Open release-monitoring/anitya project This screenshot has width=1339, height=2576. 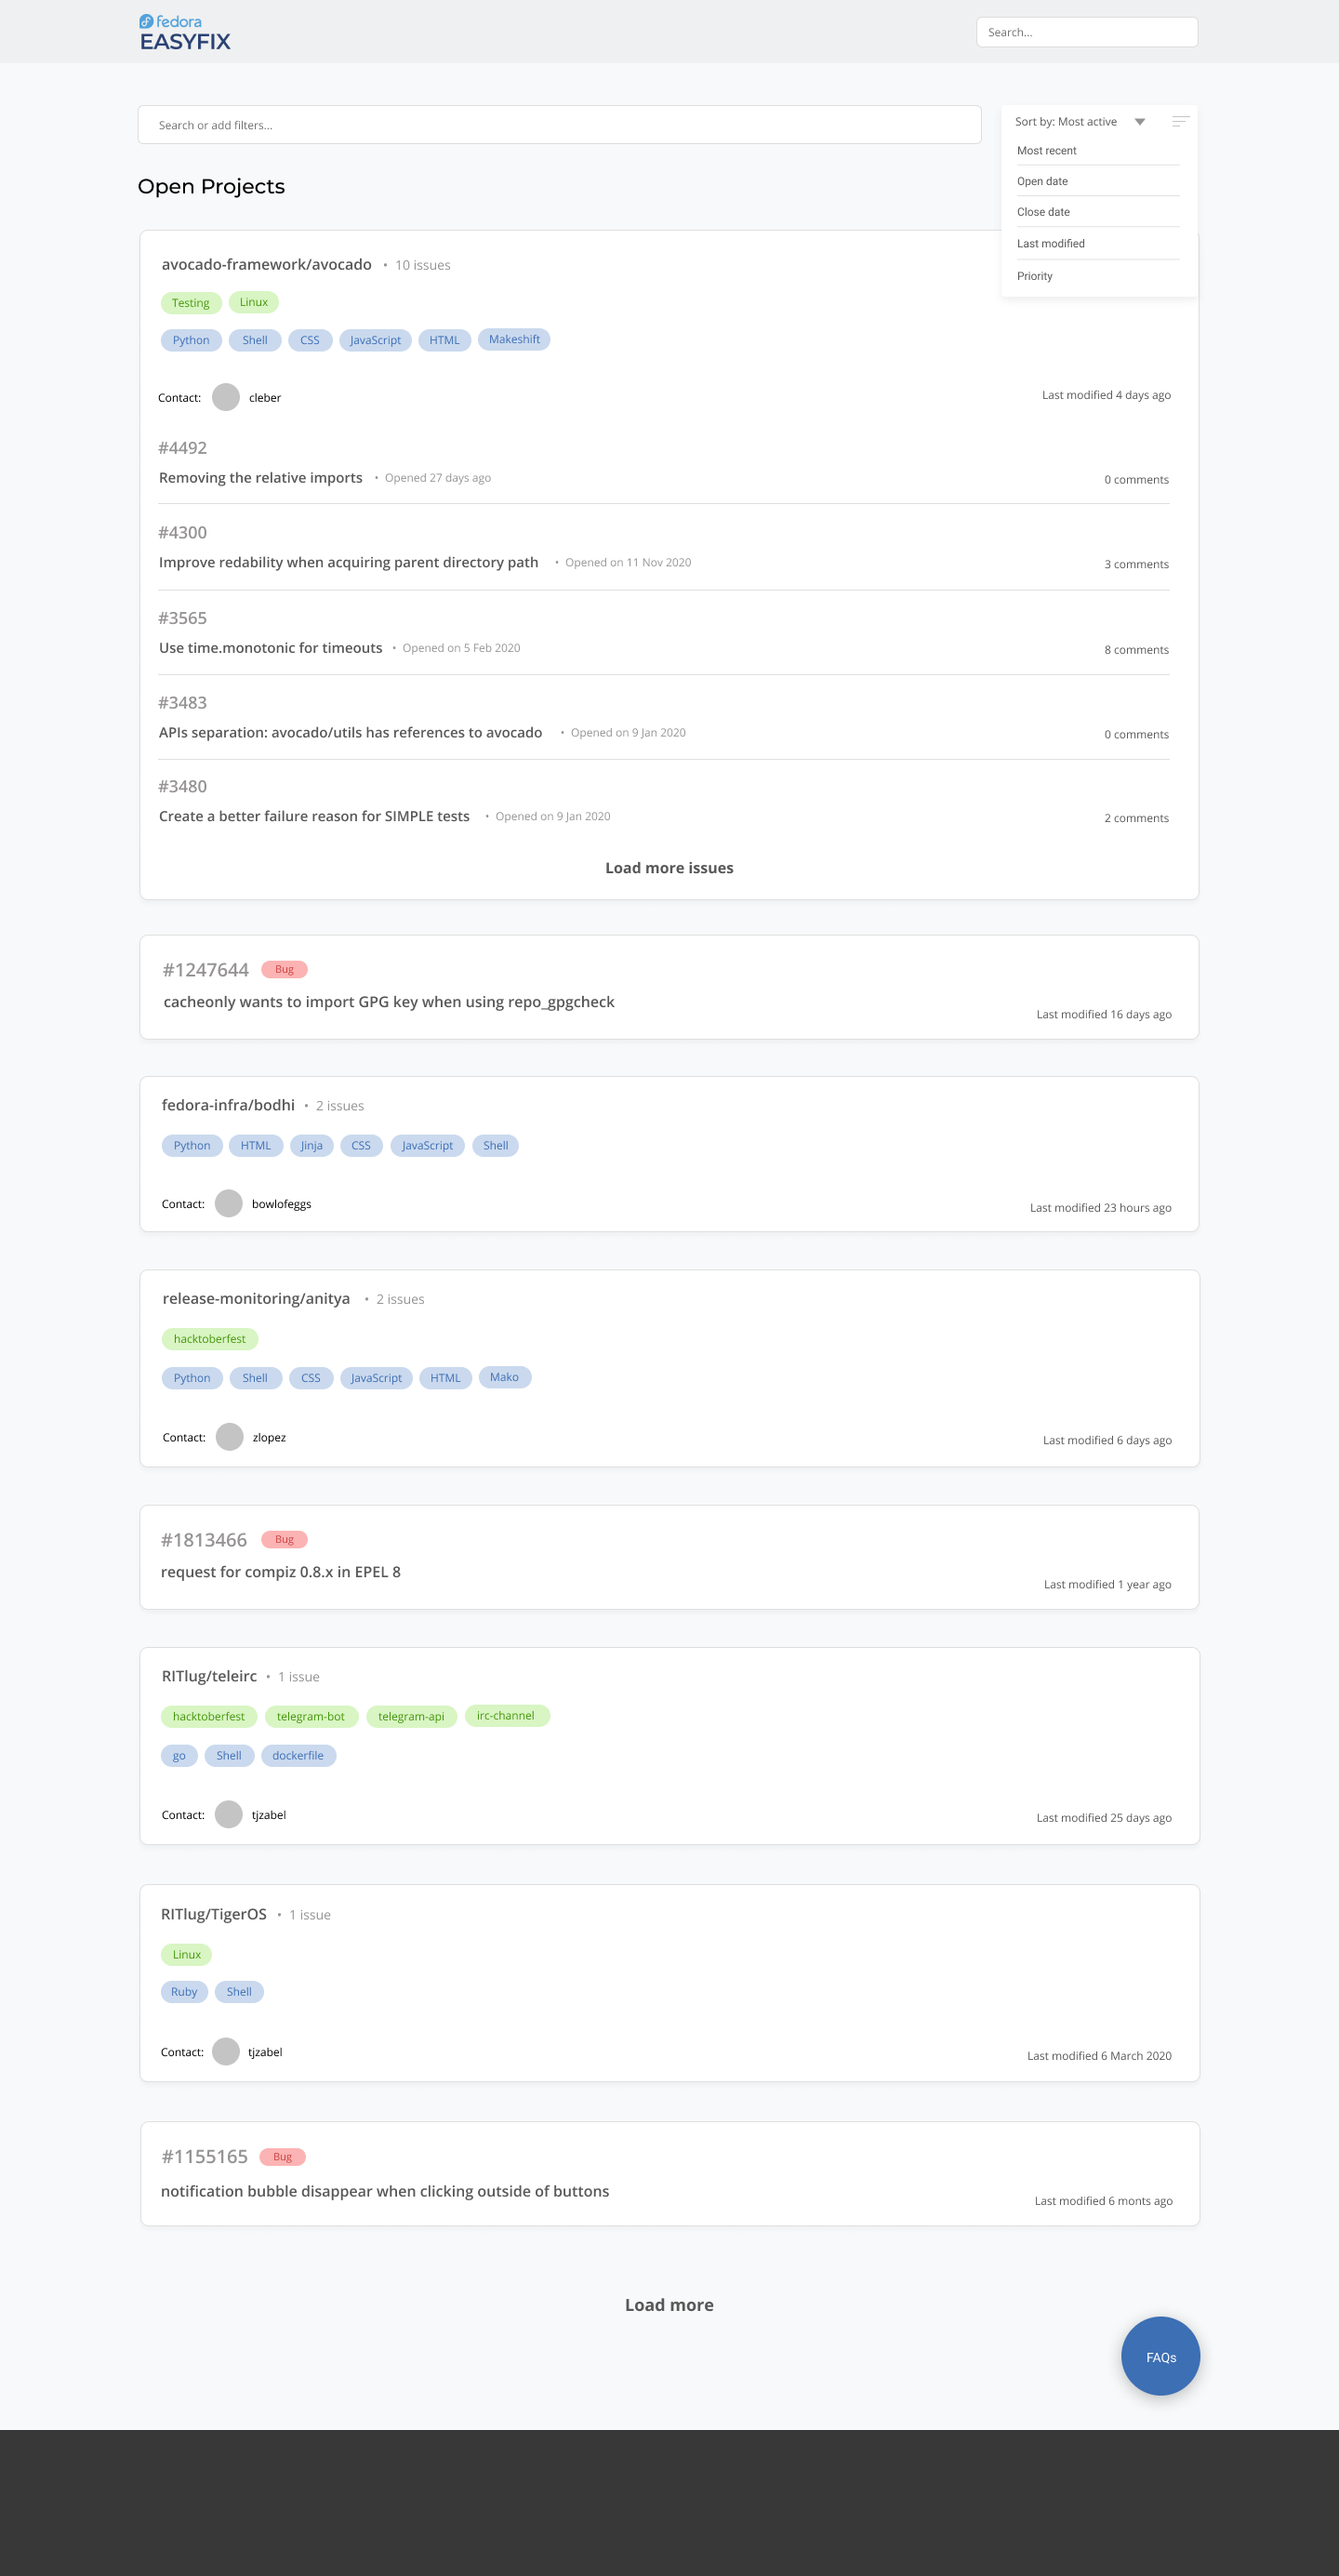coord(256,1299)
